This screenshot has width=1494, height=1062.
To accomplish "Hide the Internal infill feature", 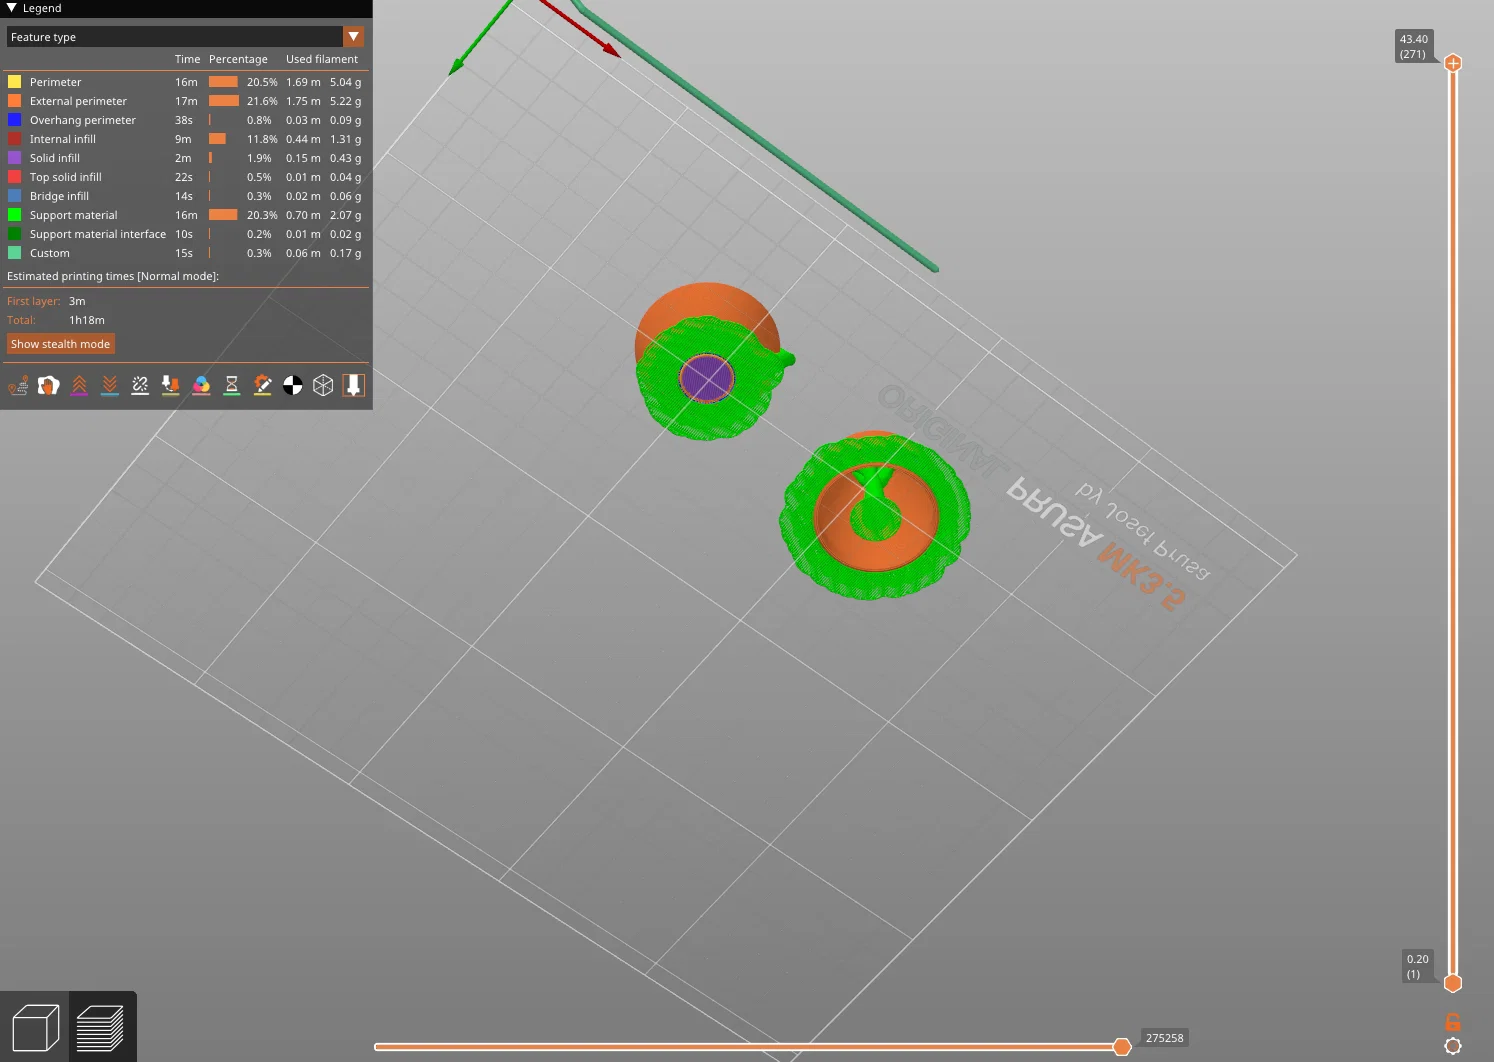I will pos(185,139).
